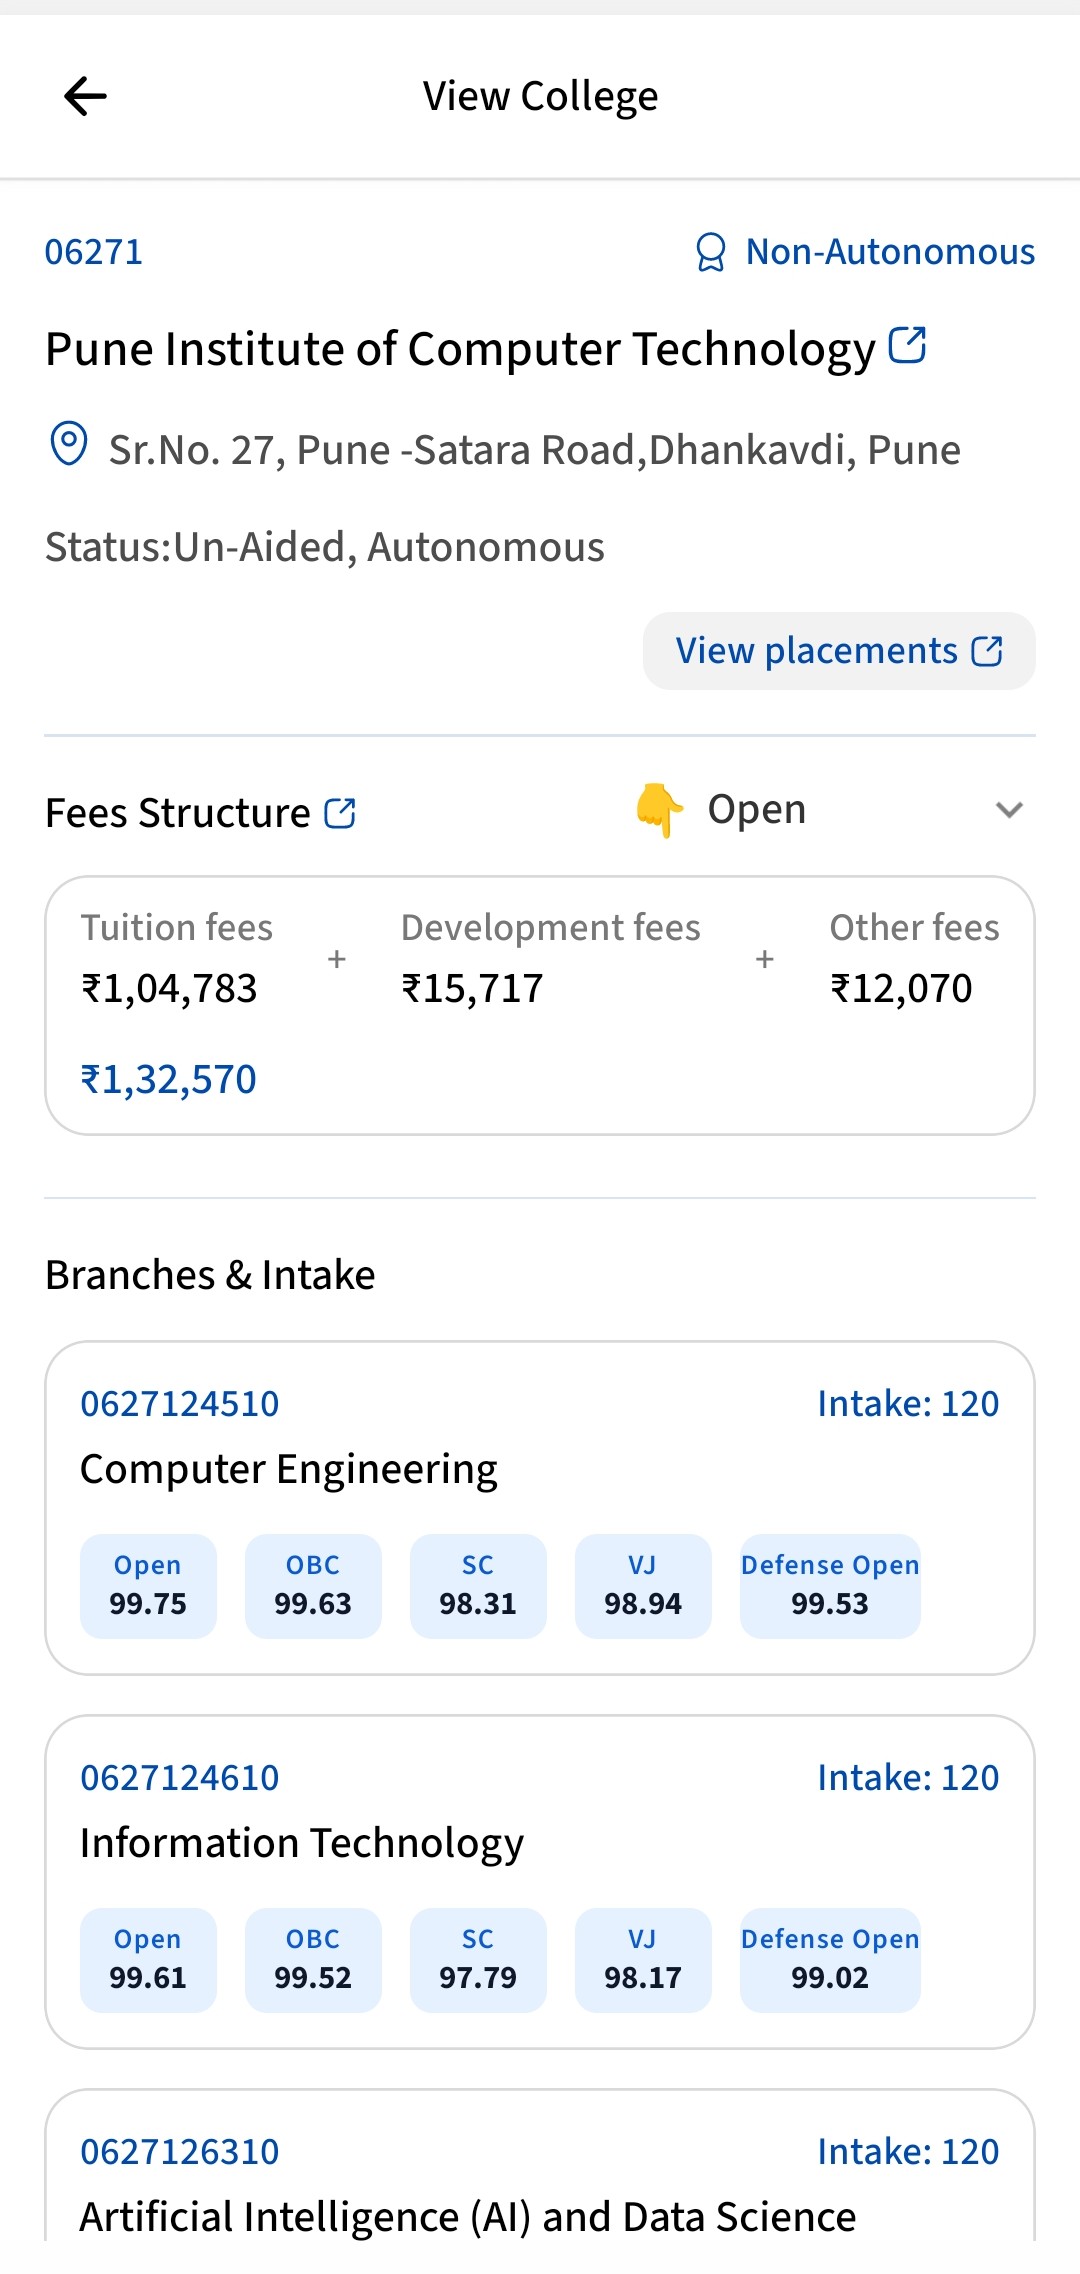Open View placements button
Screen dimensions: 1080x2274
pyautogui.click(x=839, y=651)
